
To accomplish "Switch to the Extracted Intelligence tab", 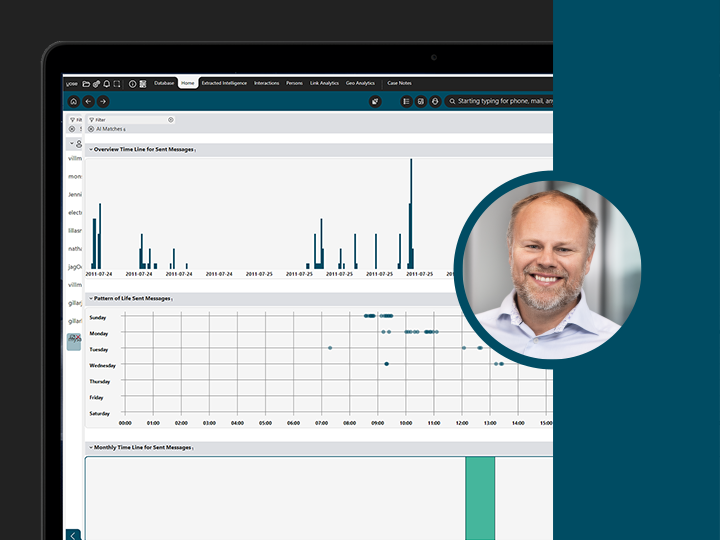I will (x=225, y=83).
